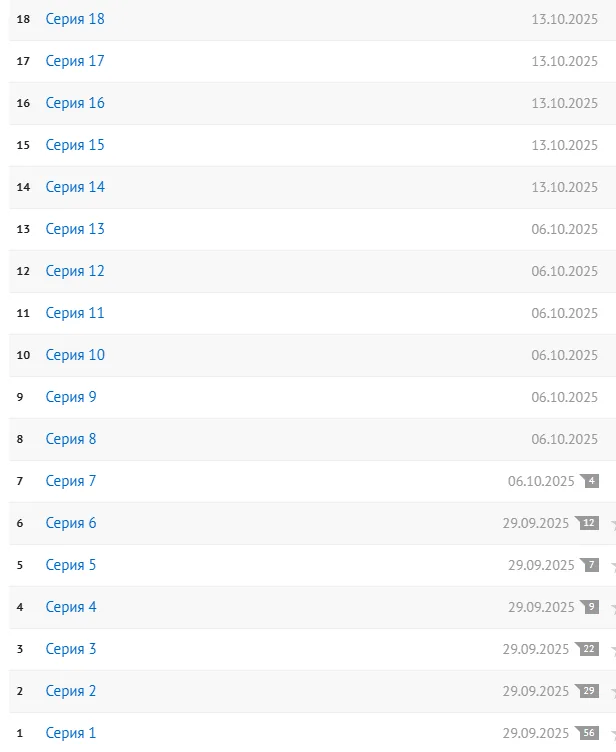
Task: Click the 29 comments badge on Серия 2
Action: point(588,691)
